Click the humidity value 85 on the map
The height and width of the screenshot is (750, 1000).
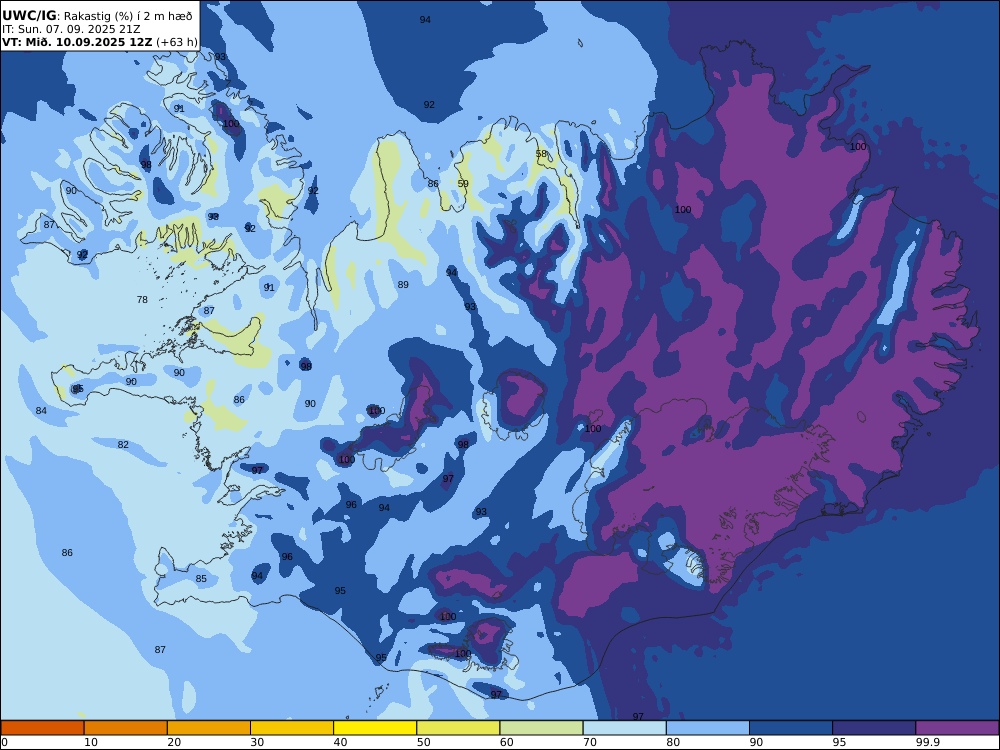[201, 578]
